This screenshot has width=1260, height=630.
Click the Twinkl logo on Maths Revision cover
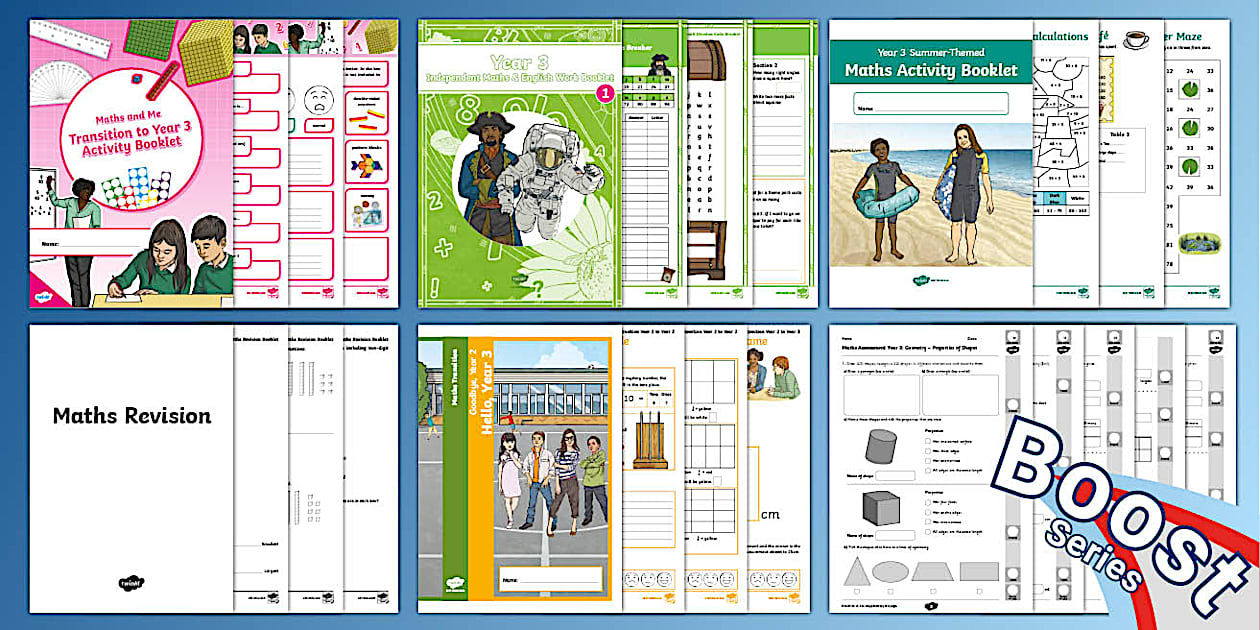tap(131, 583)
